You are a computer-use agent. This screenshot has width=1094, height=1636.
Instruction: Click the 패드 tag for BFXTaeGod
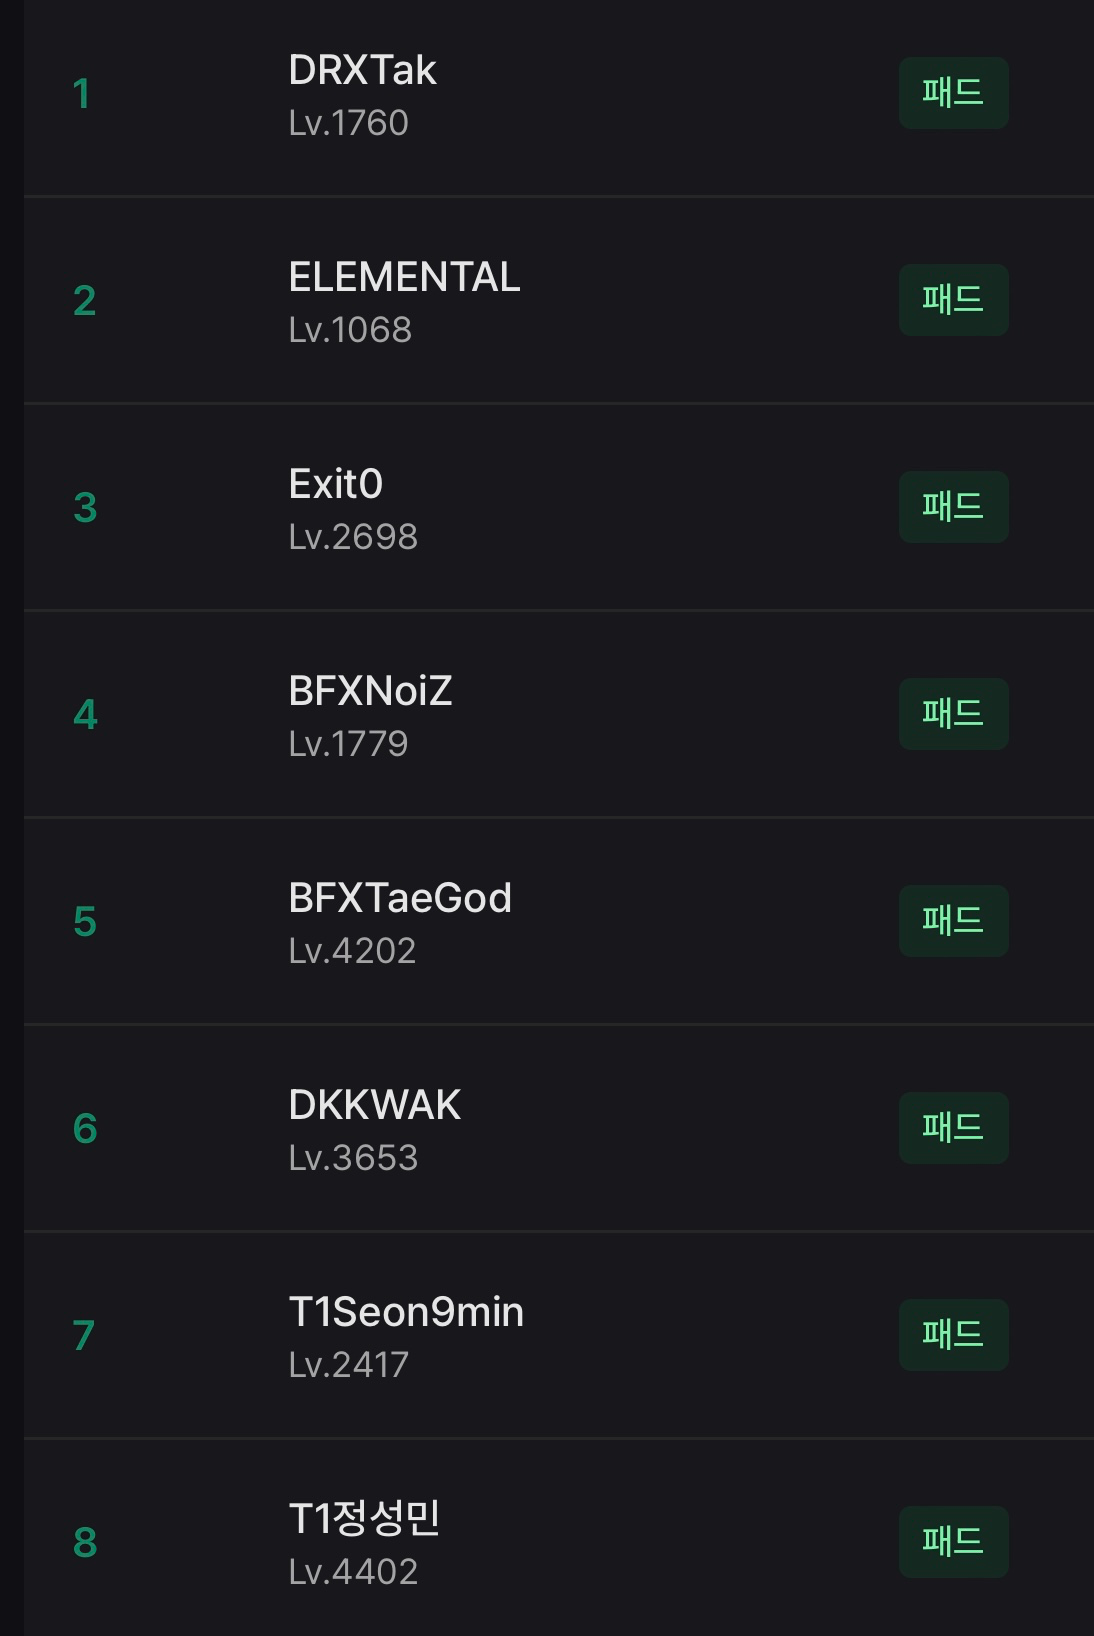(x=953, y=921)
